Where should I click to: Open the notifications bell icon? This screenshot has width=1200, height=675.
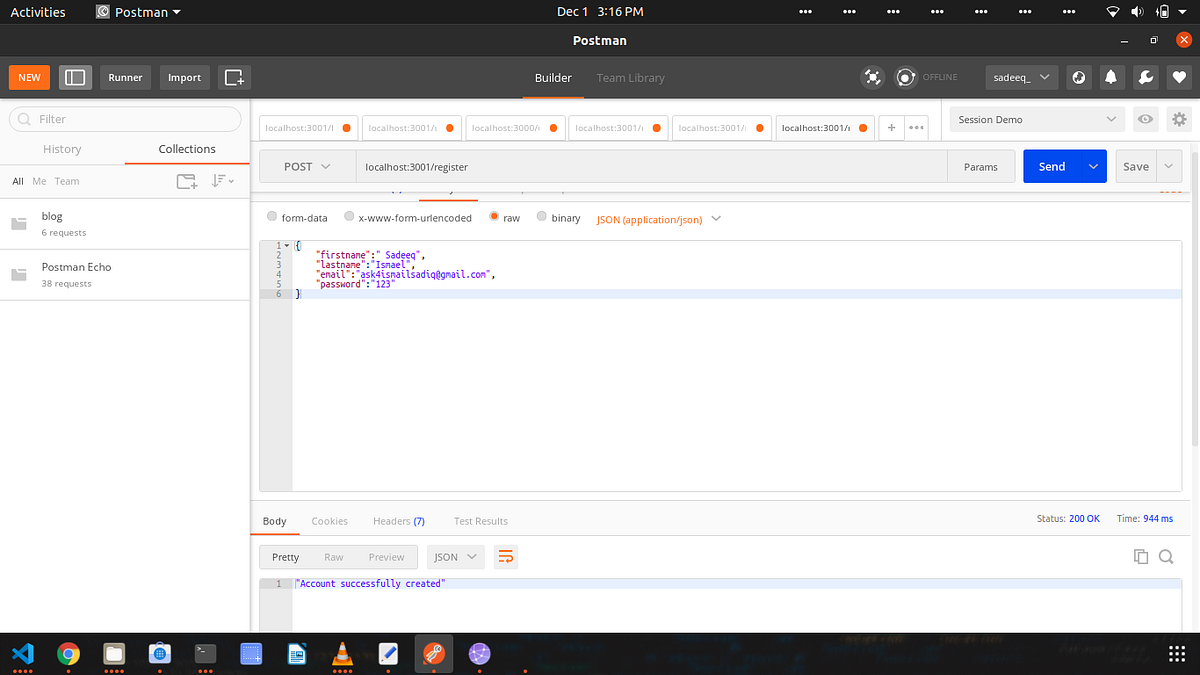1112,77
